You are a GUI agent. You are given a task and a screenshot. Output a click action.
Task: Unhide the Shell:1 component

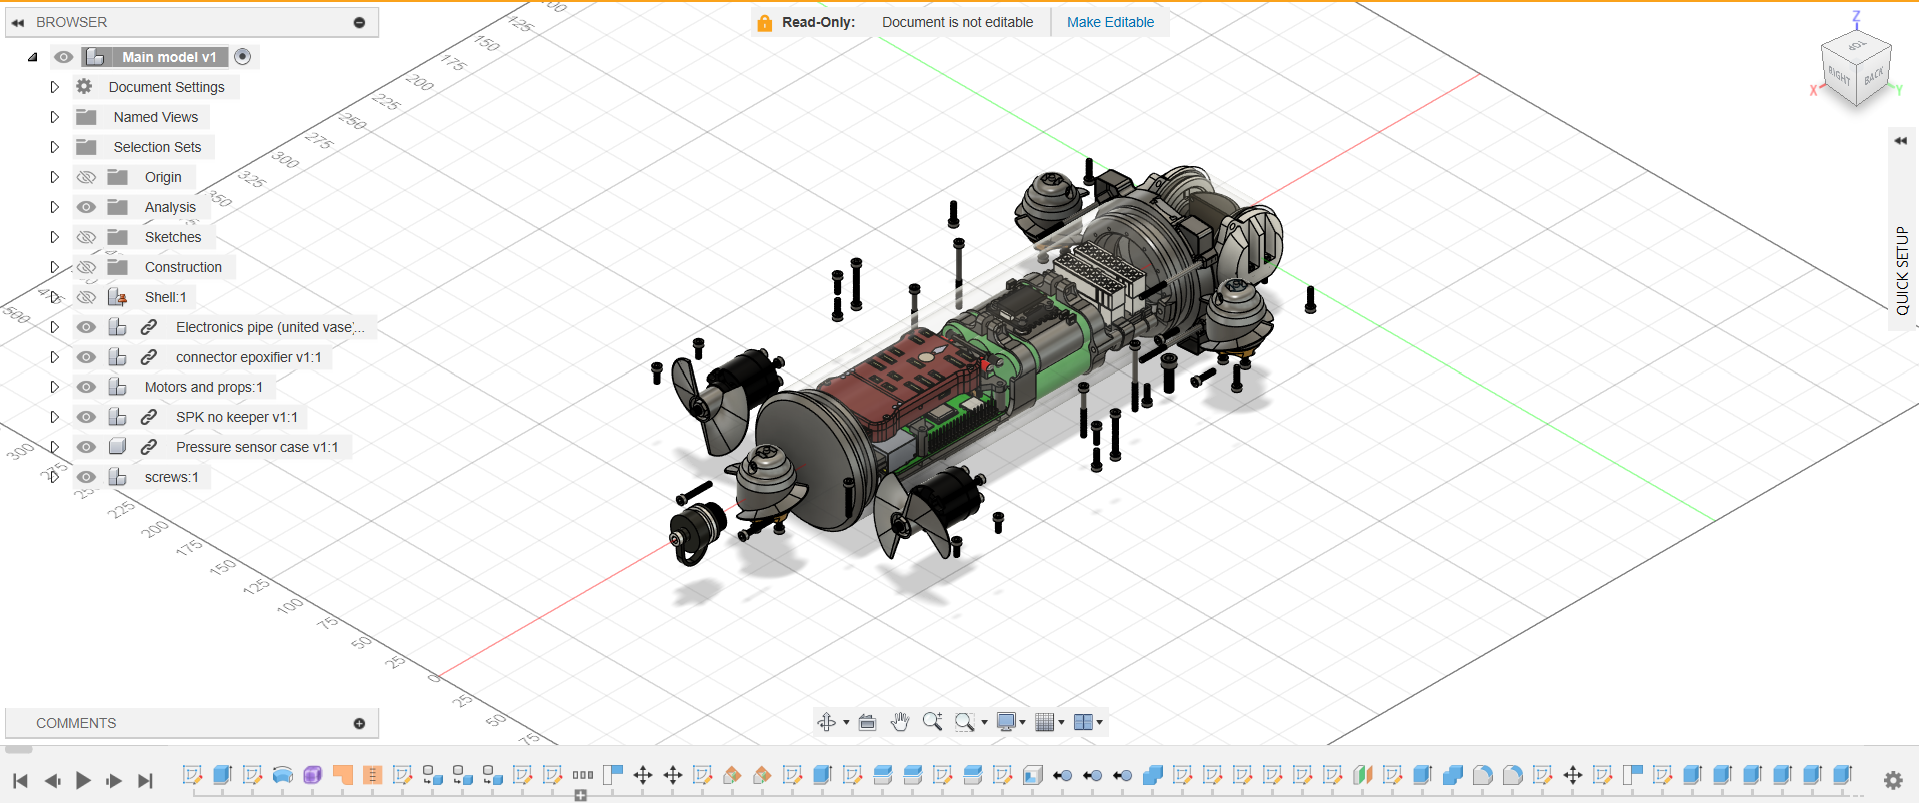pos(87,297)
